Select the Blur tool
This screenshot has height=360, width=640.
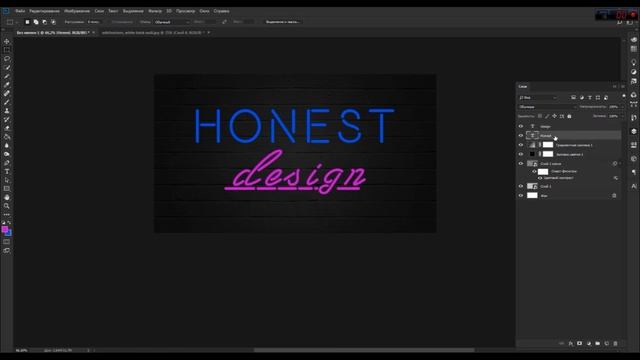tap(7, 145)
